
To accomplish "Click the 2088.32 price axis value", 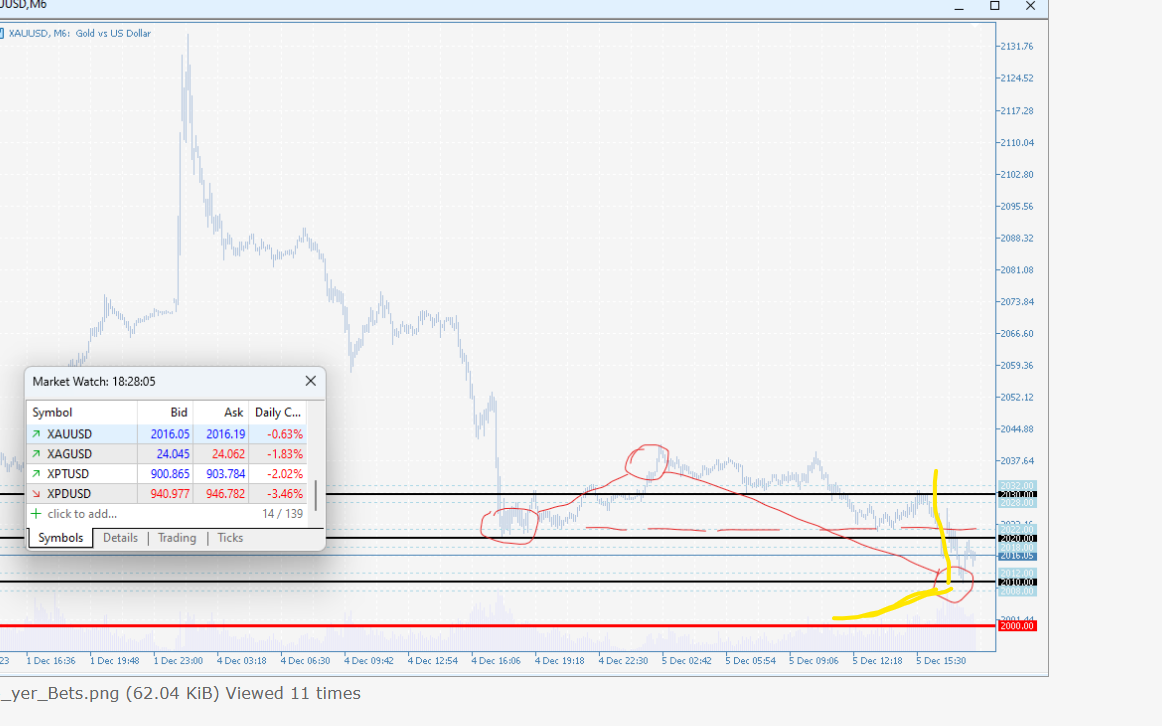I will [1017, 238].
